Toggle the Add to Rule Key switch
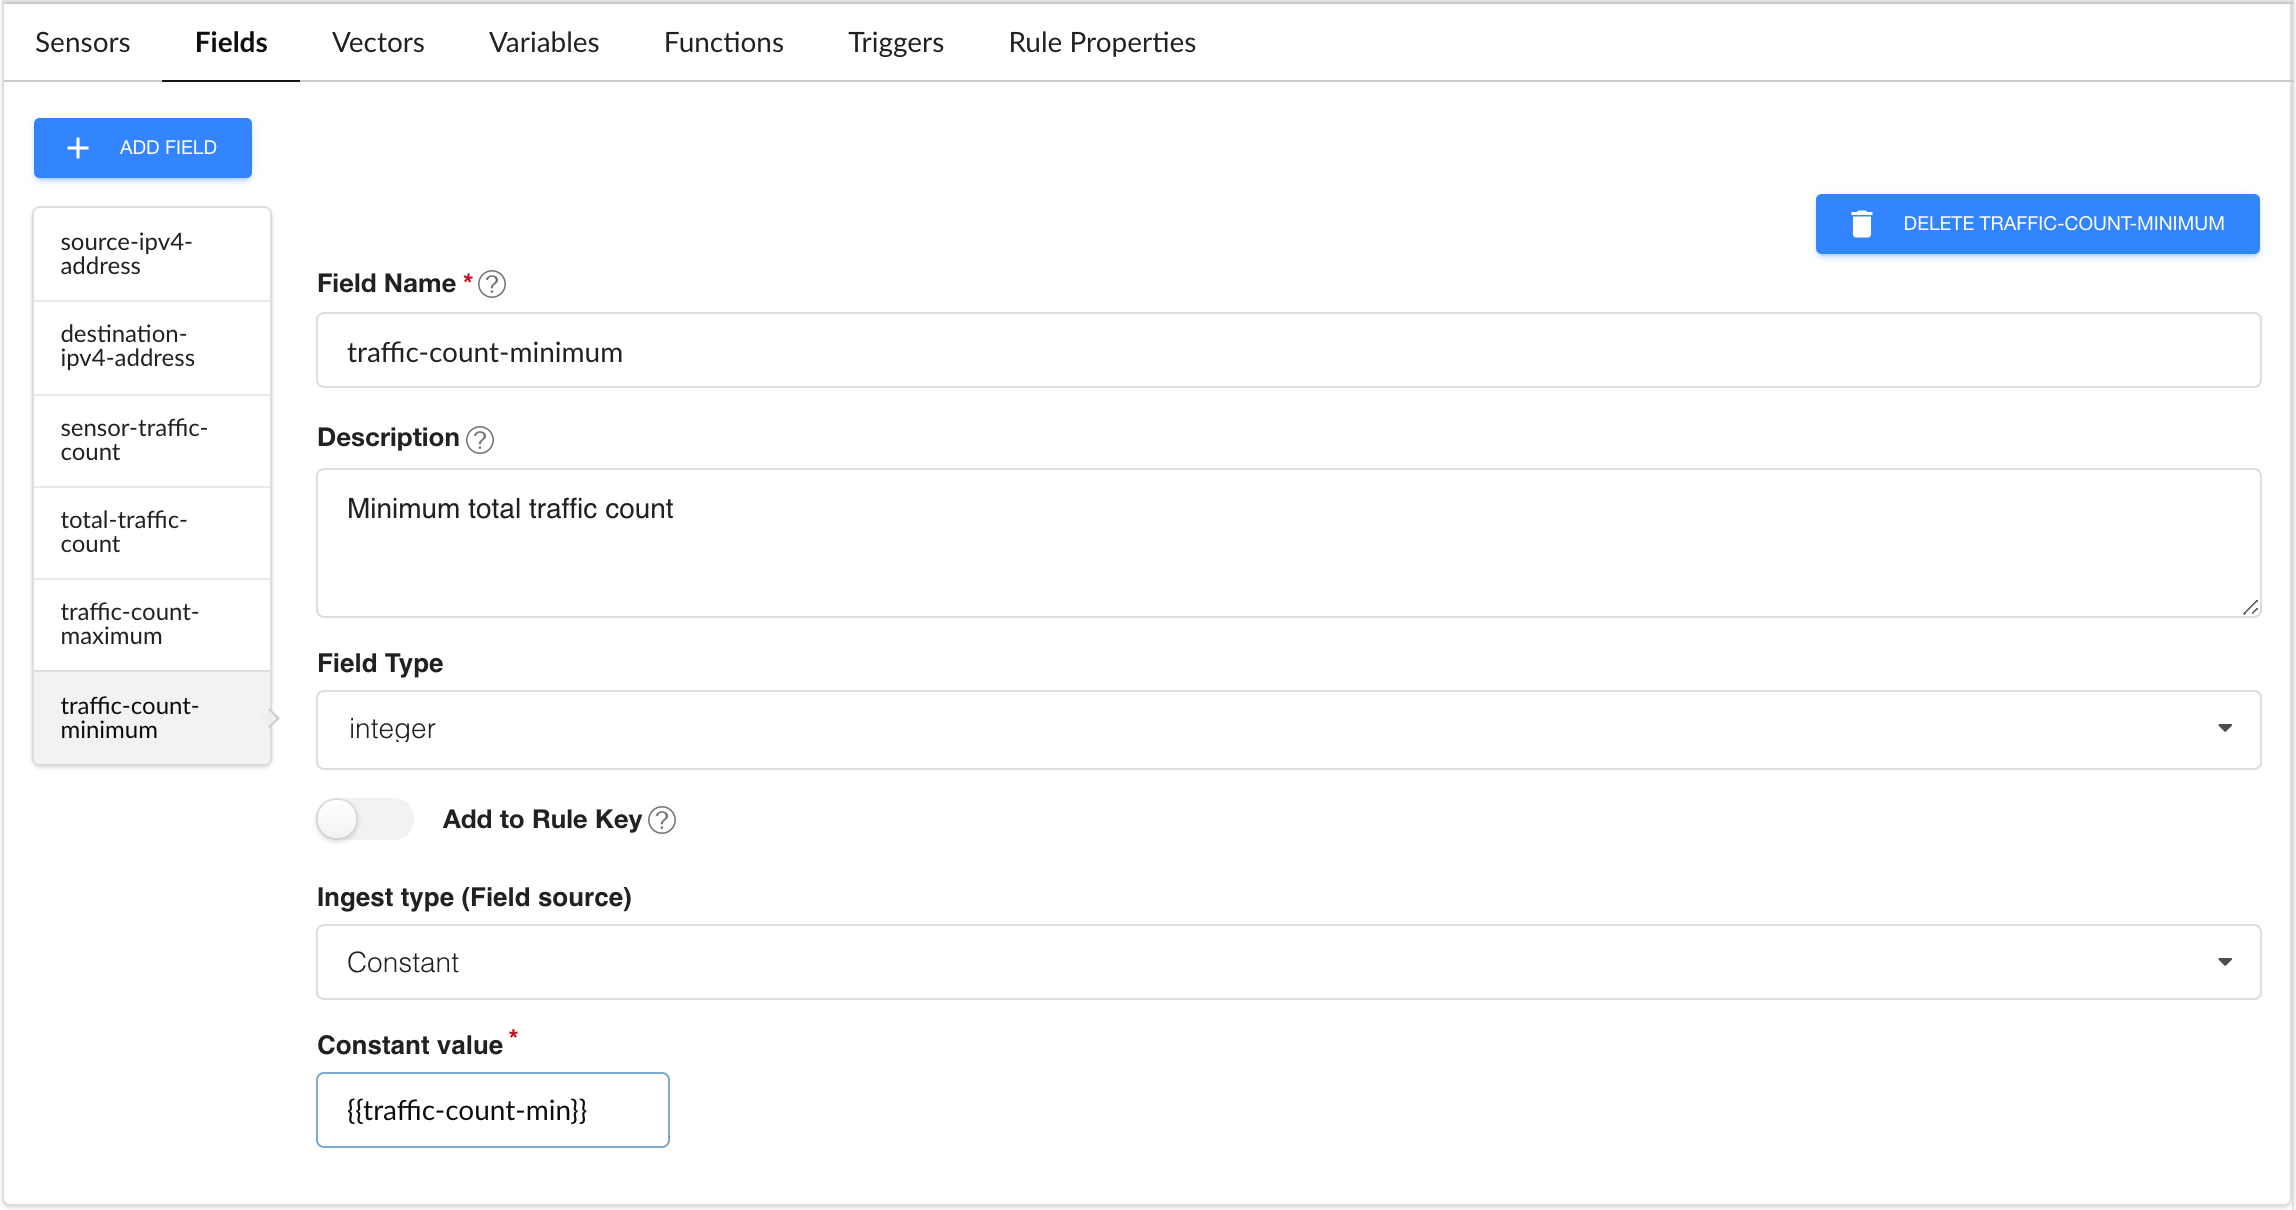2296x1210 pixels. [364, 820]
